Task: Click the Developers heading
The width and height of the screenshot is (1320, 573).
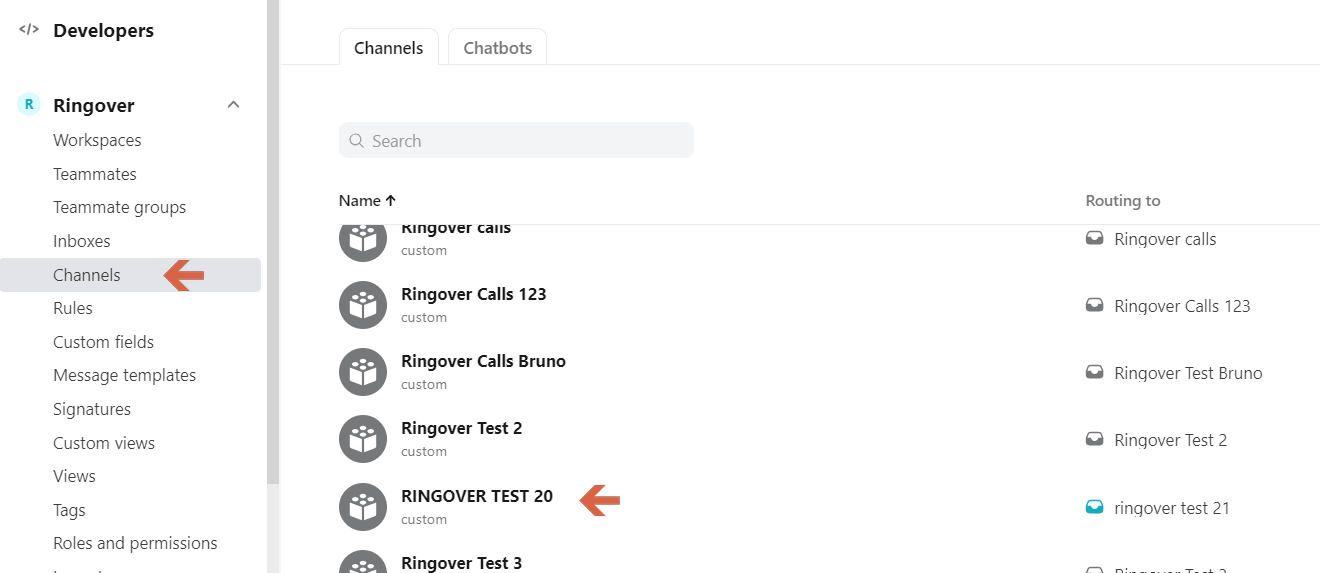Action: point(104,30)
